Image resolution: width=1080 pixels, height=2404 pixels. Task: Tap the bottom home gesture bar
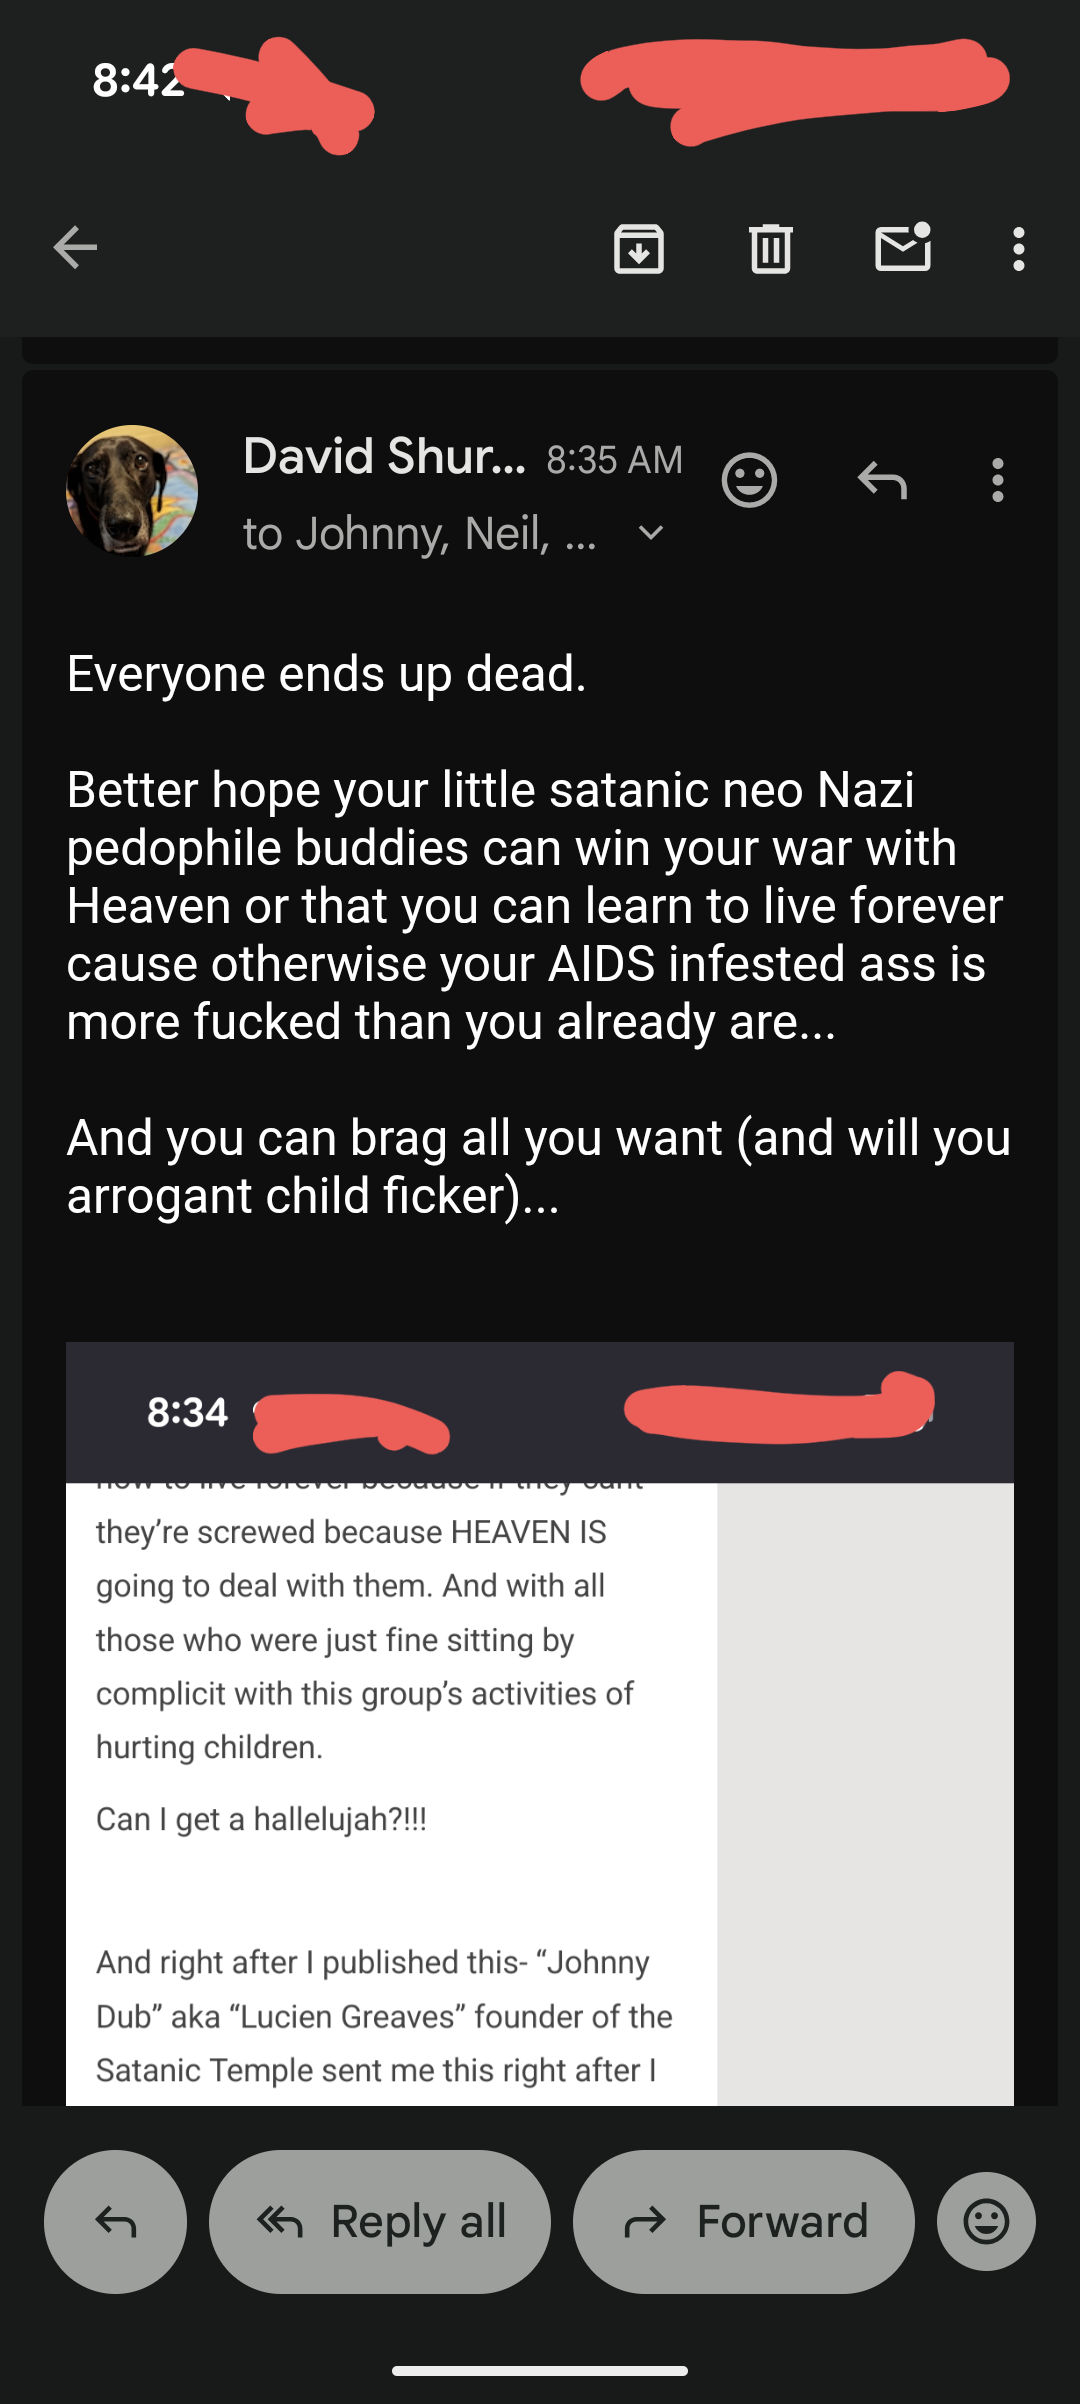[540, 2371]
